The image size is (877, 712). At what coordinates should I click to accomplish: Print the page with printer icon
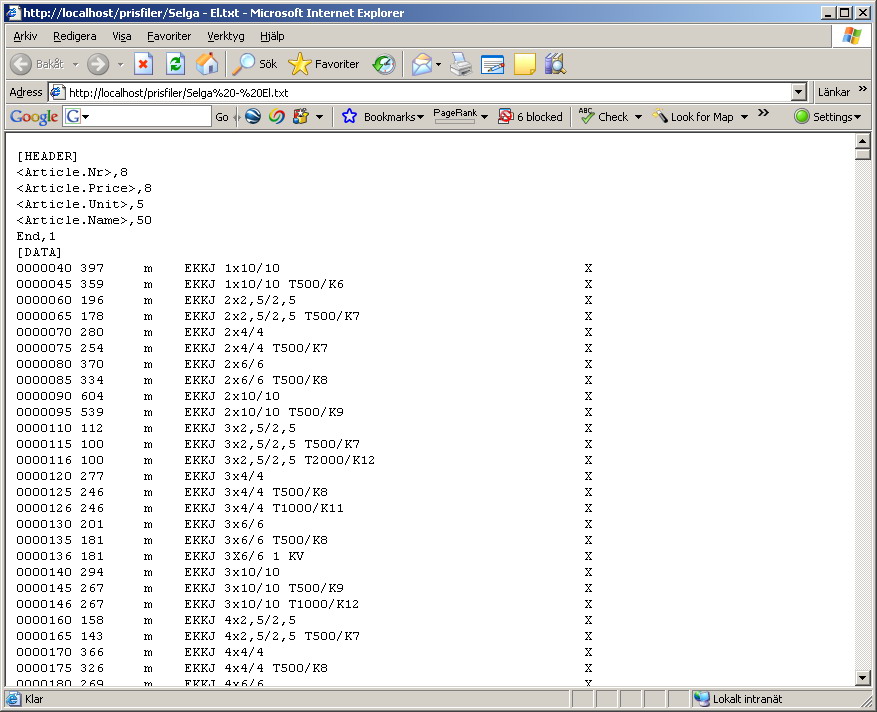461,64
